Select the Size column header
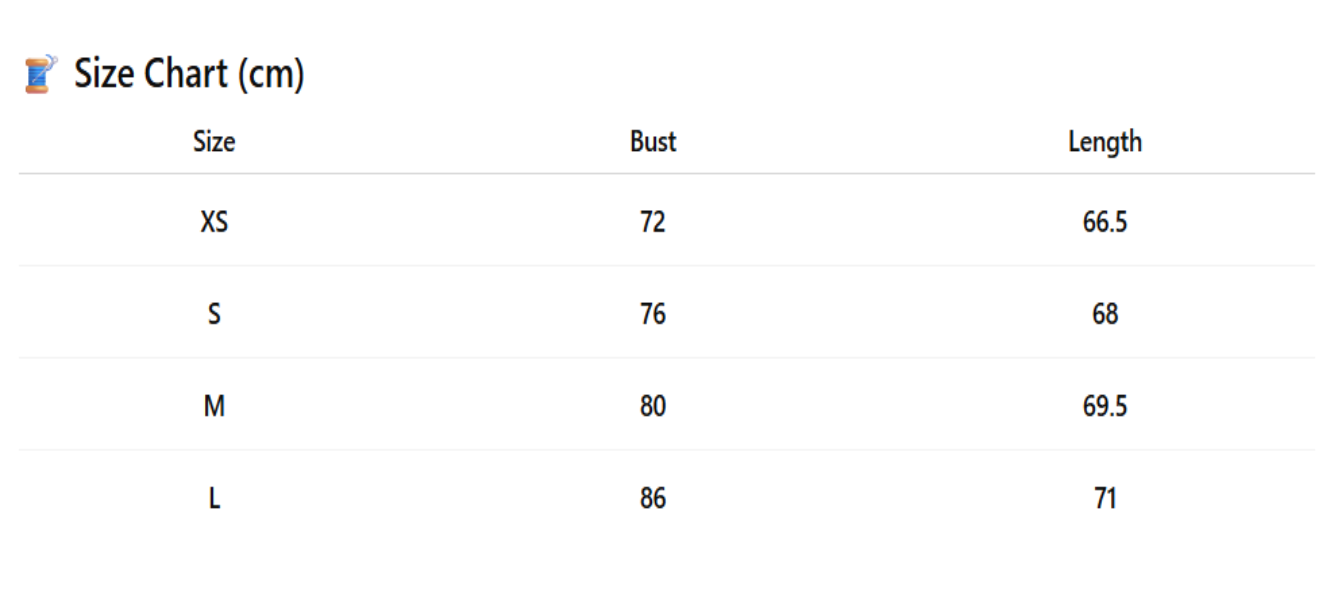Screen dimensions: 1334x602 (214, 142)
